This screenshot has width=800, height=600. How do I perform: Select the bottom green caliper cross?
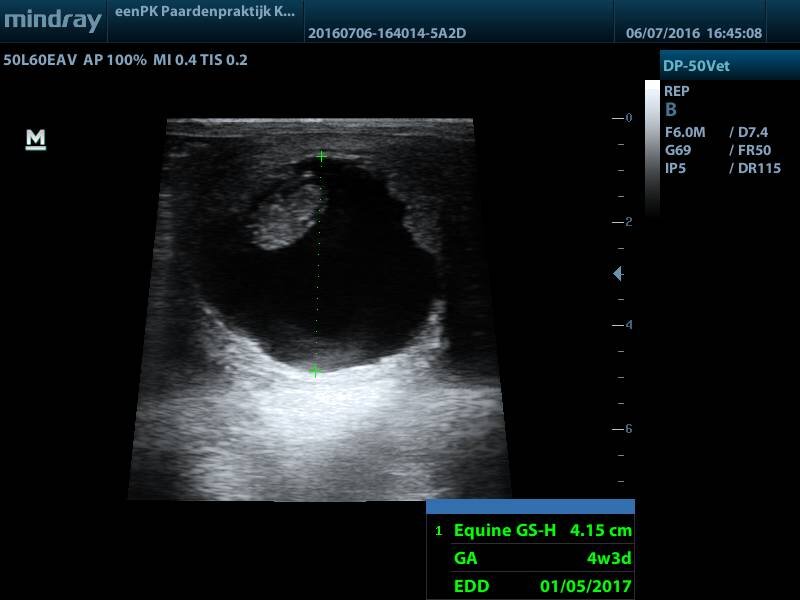pyautogui.click(x=315, y=371)
